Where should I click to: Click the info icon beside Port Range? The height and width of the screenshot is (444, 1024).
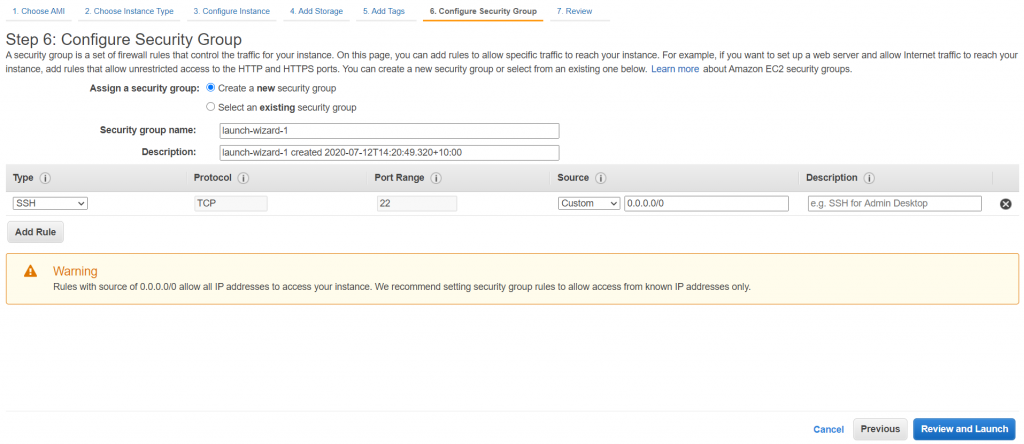tap(436, 178)
